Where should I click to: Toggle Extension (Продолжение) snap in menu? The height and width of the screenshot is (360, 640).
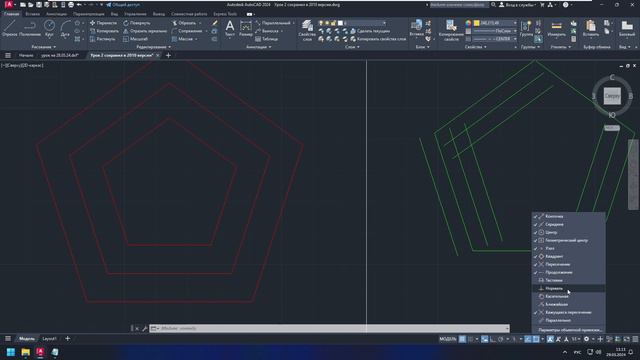click(569, 272)
